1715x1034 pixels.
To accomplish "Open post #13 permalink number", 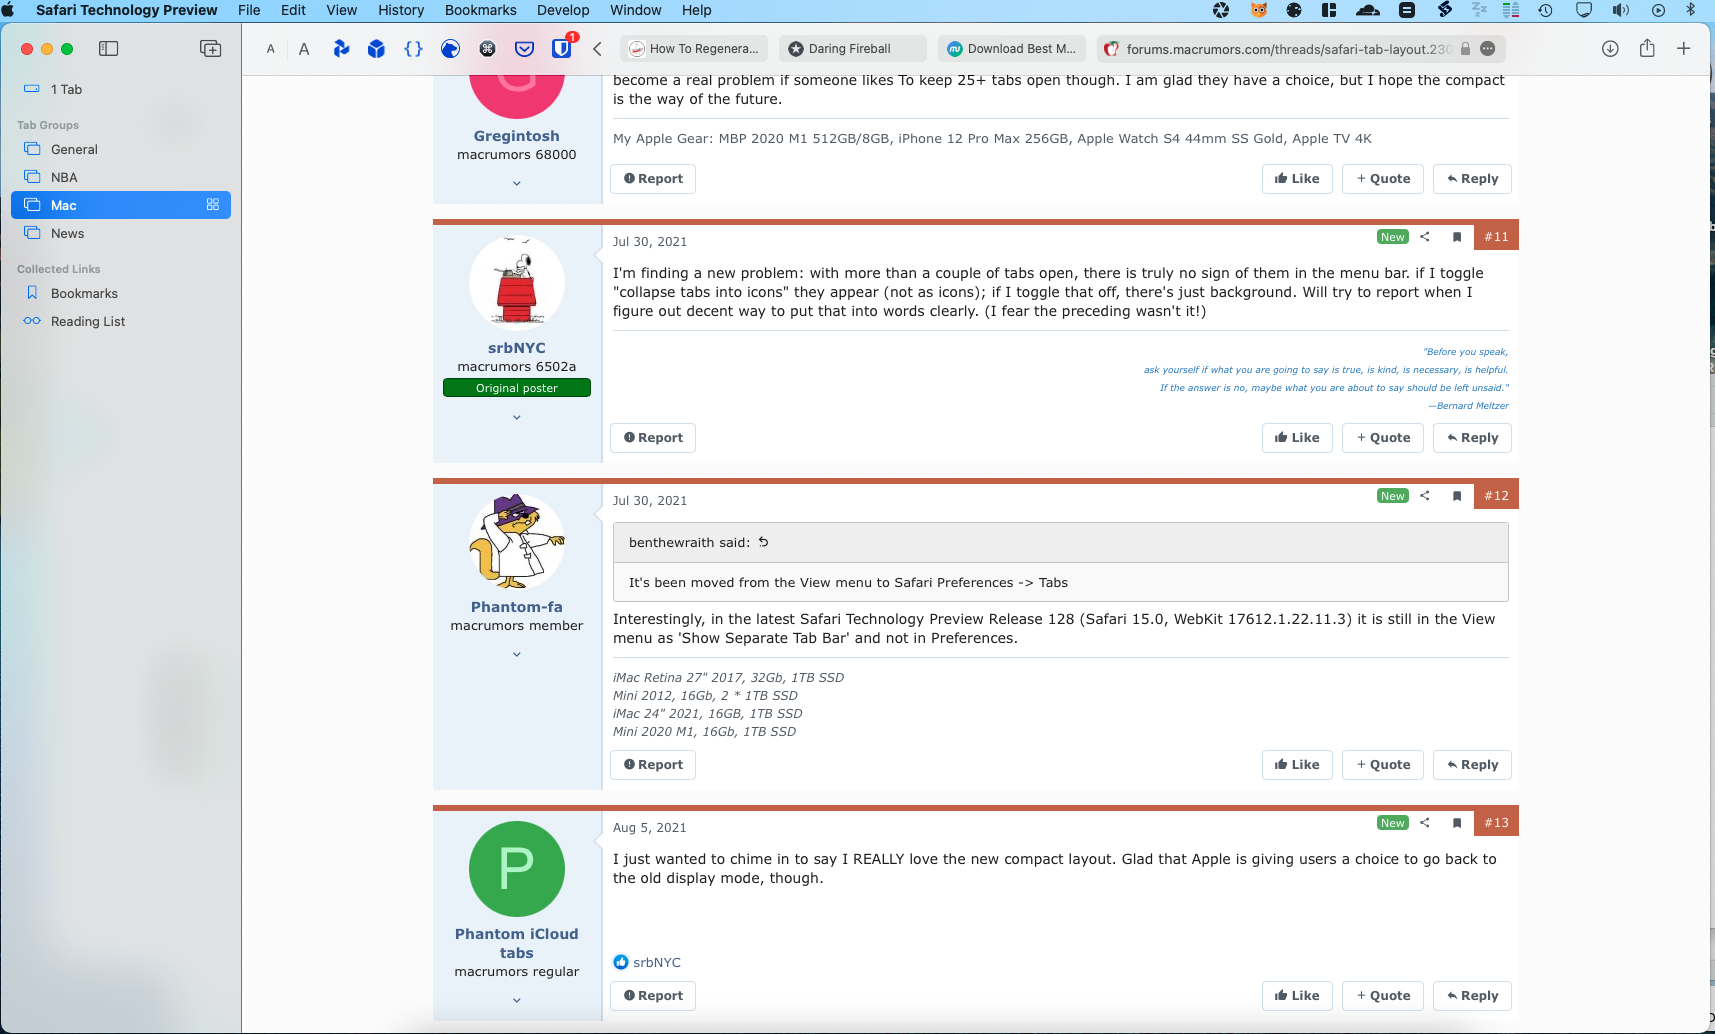I will click(x=1496, y=823).
